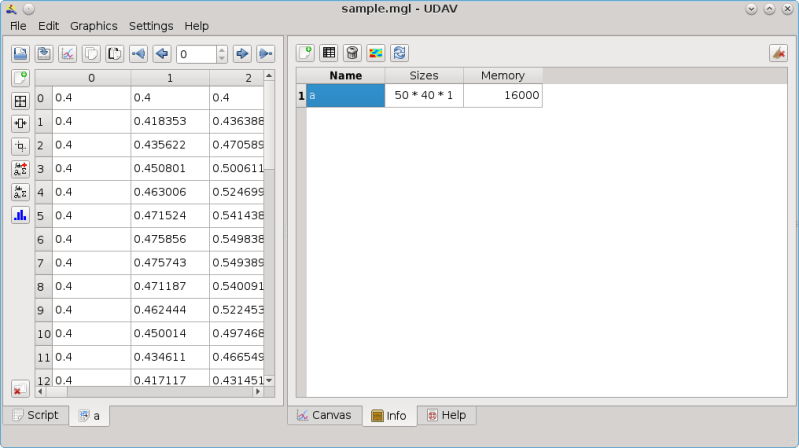Click the Memory column header

[x=503, y=75]
